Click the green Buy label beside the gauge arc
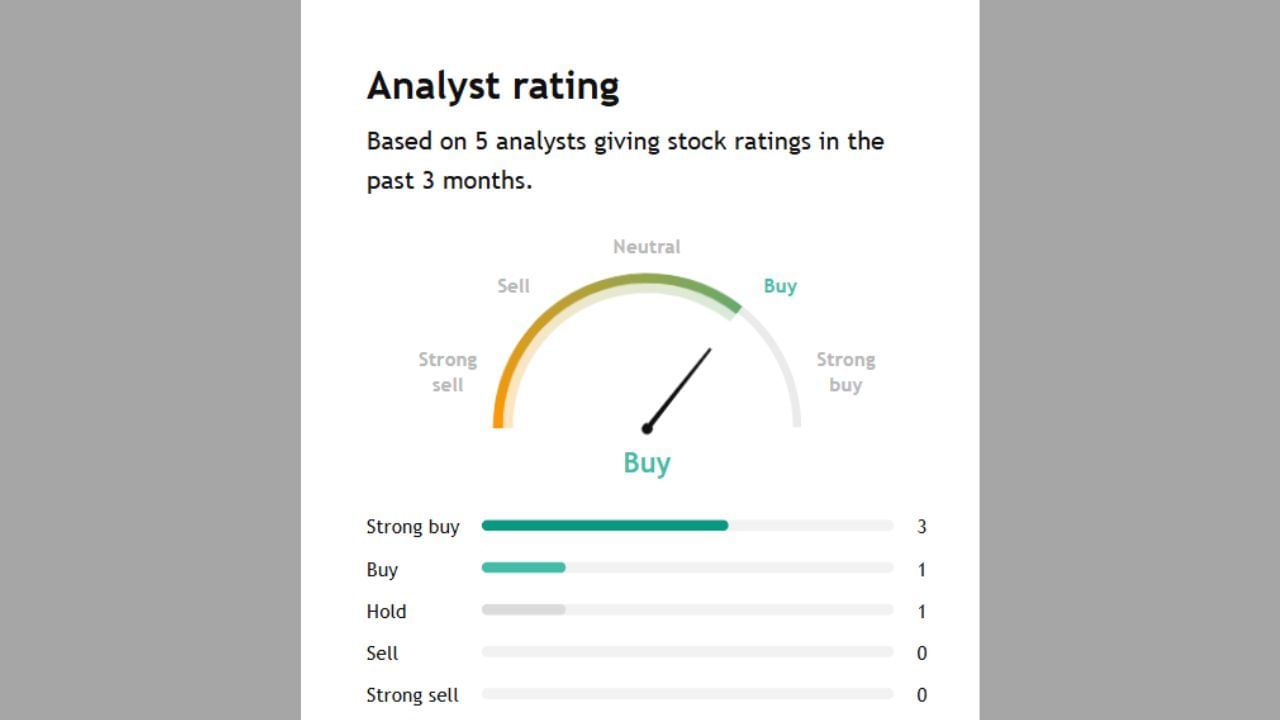Image resolution: width=1280 pixels, height=720 pixels. point(780,286)
